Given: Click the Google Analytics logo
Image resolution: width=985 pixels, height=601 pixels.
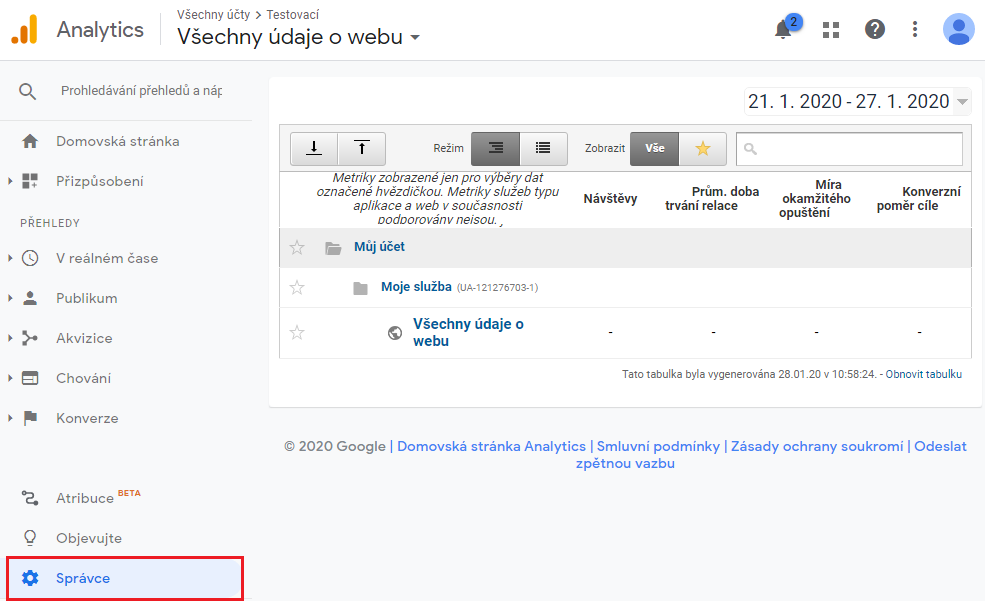Looking at the screenshot, I should 24,30.
